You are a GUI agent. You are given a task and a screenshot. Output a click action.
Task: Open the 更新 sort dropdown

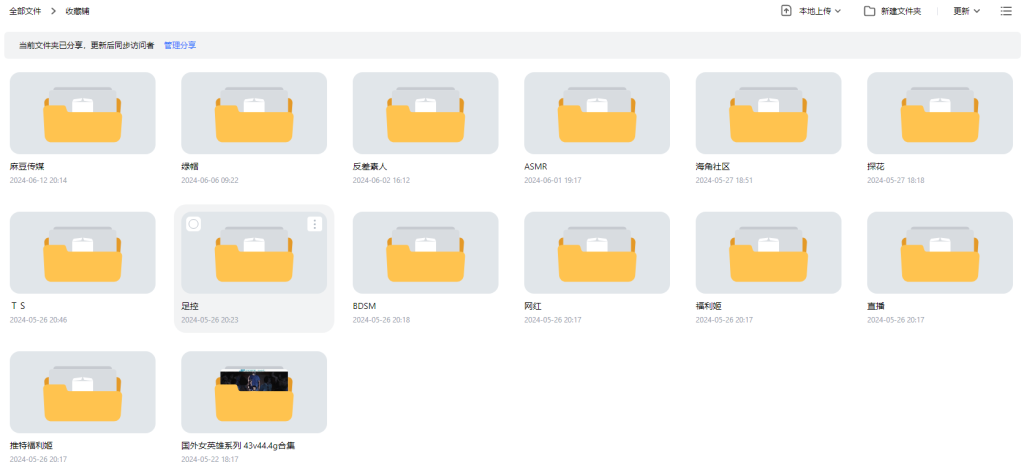pos(966,11)
